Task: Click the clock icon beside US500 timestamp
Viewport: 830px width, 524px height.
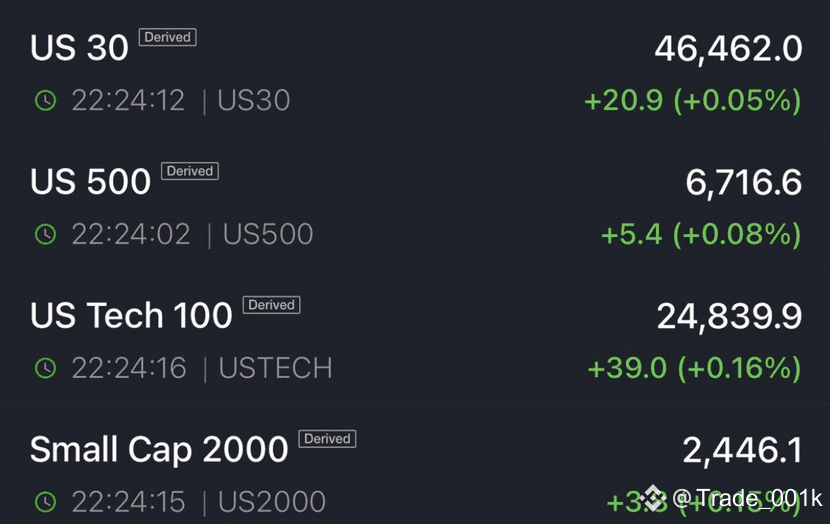Action: point(45,234)
